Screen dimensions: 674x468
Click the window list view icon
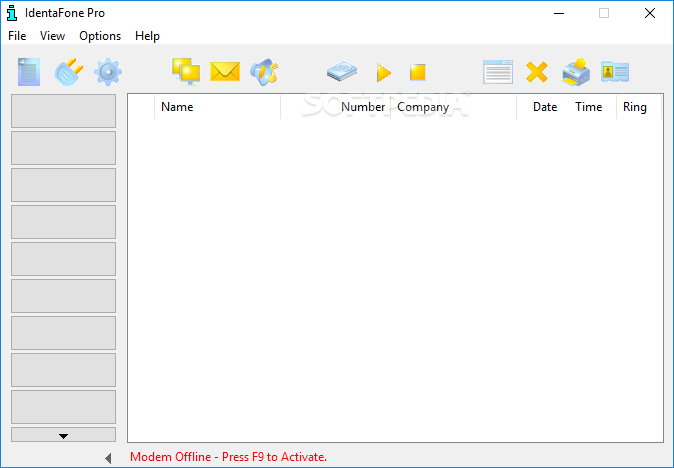click(498, 72)
